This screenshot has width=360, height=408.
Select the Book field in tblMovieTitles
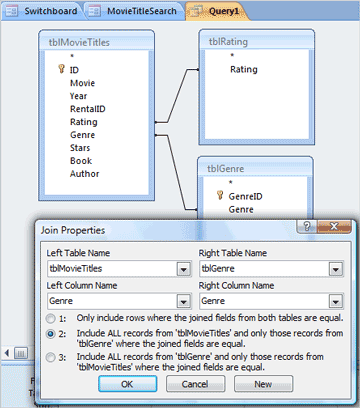coord(81,161)
